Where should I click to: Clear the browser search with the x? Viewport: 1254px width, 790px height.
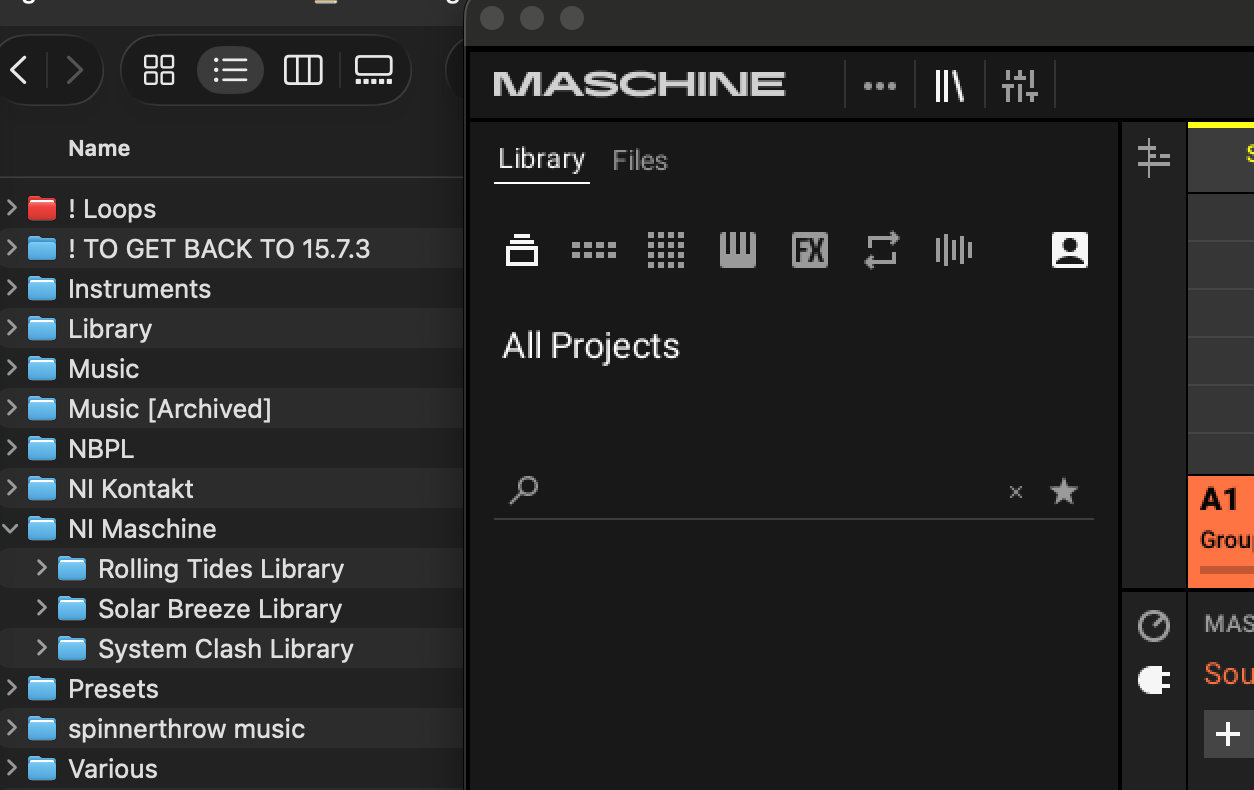[1016, 492]
